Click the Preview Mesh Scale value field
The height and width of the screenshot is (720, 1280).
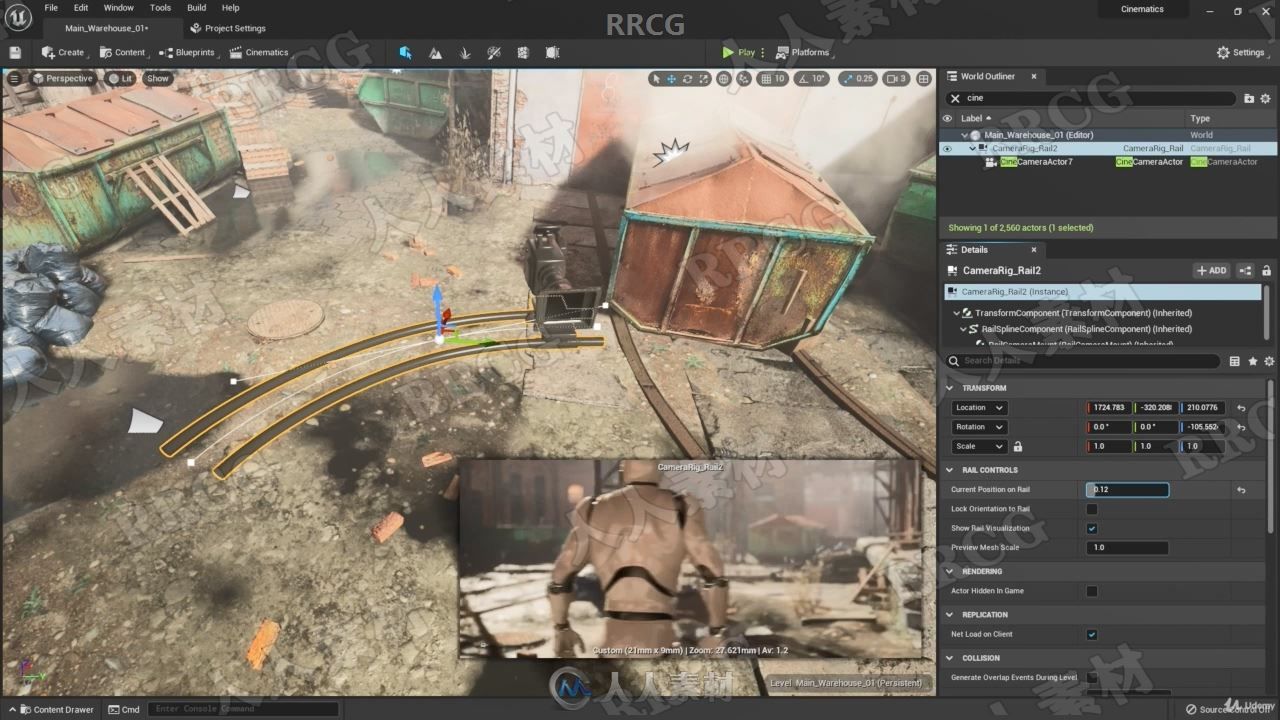click(1127, 548)
